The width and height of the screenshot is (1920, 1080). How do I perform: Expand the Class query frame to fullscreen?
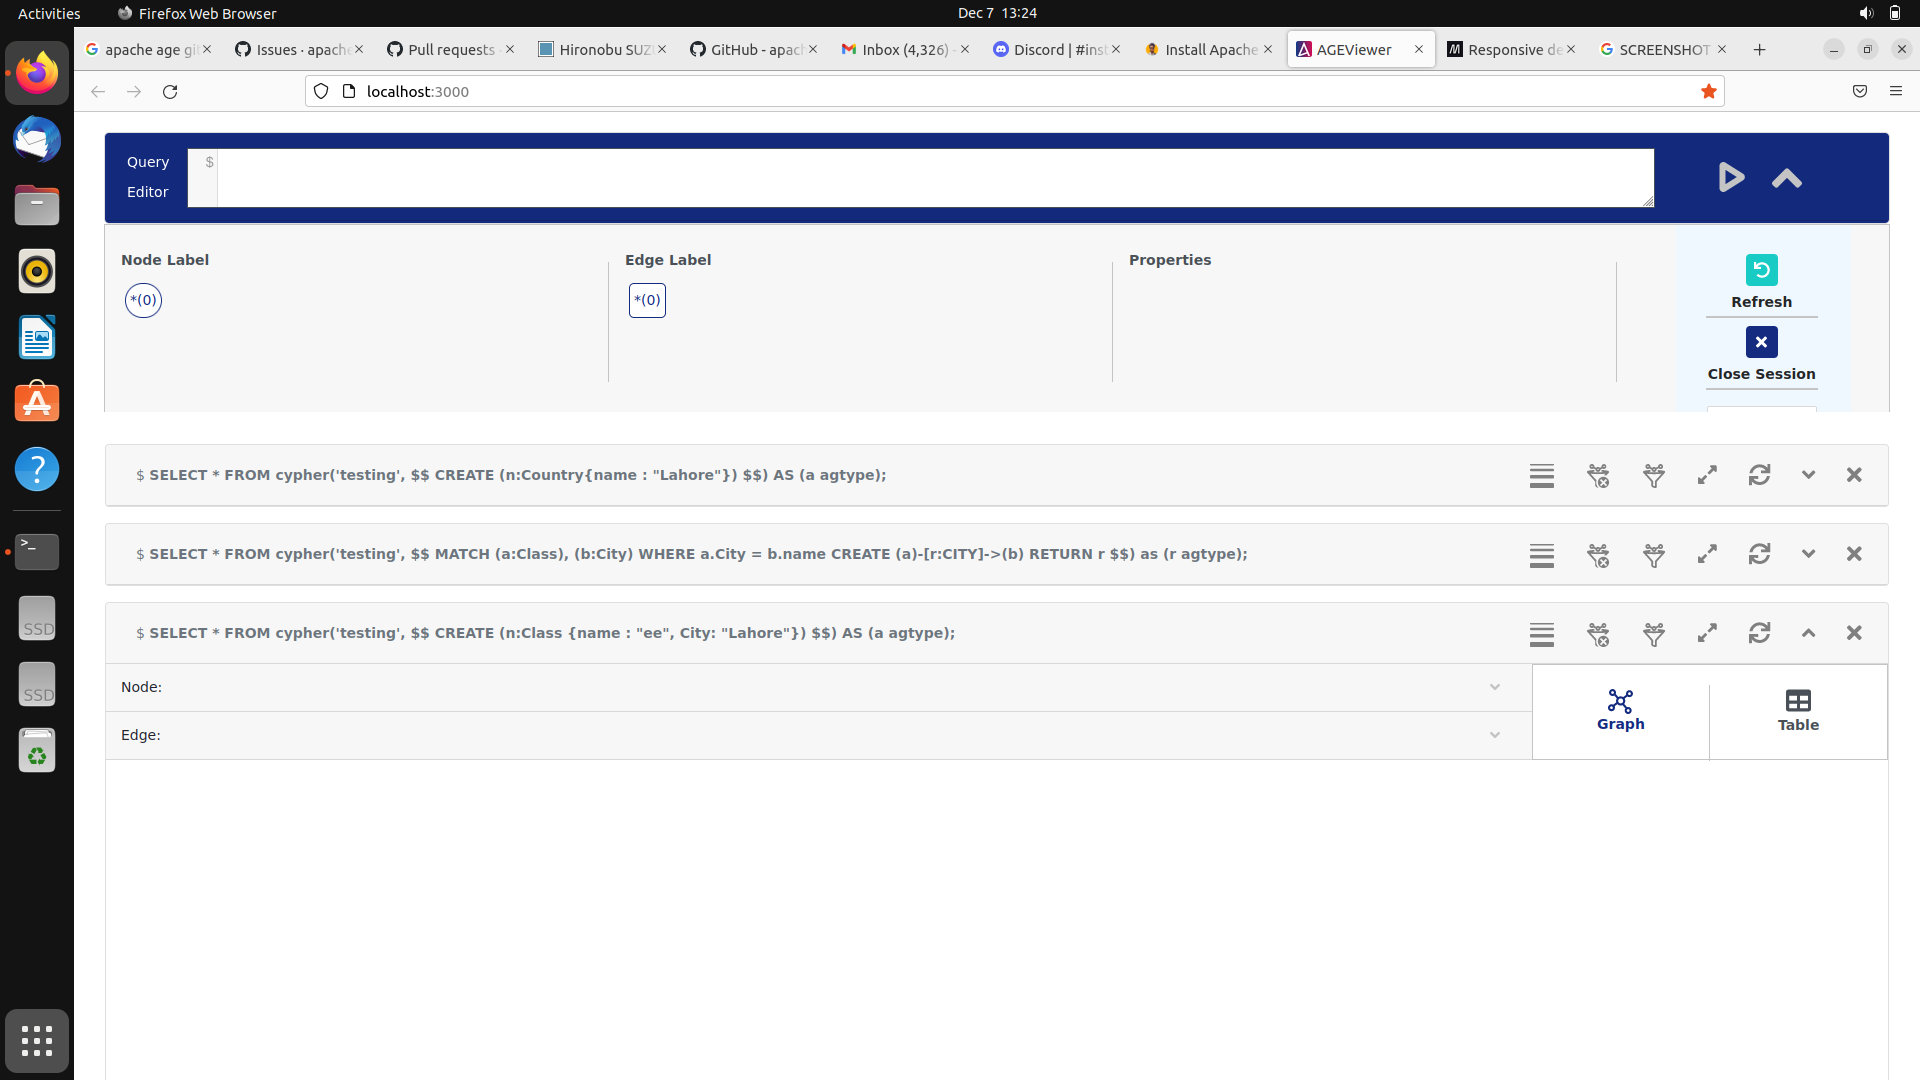point(1707,633)
